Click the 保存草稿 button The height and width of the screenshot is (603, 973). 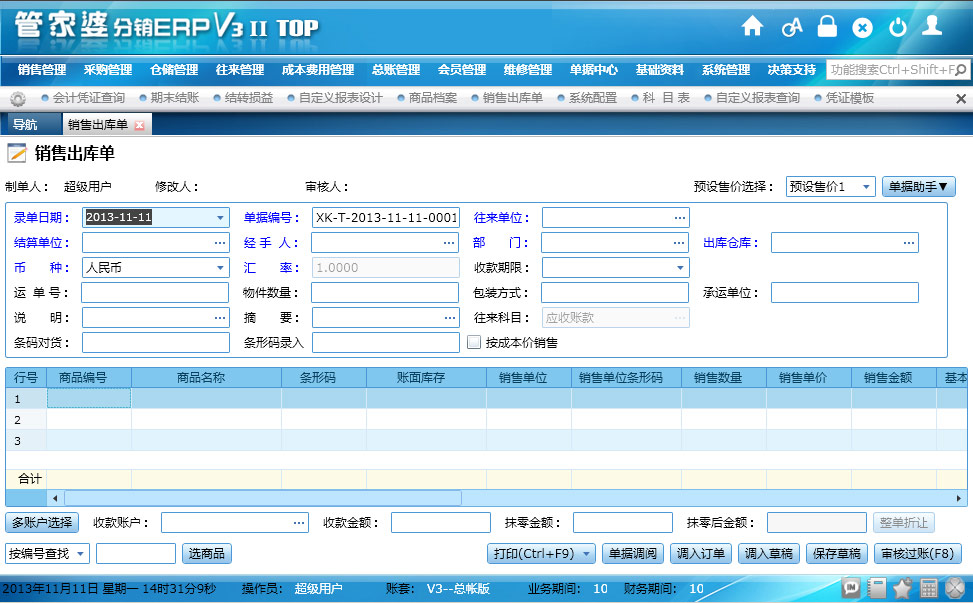(835, 554)
